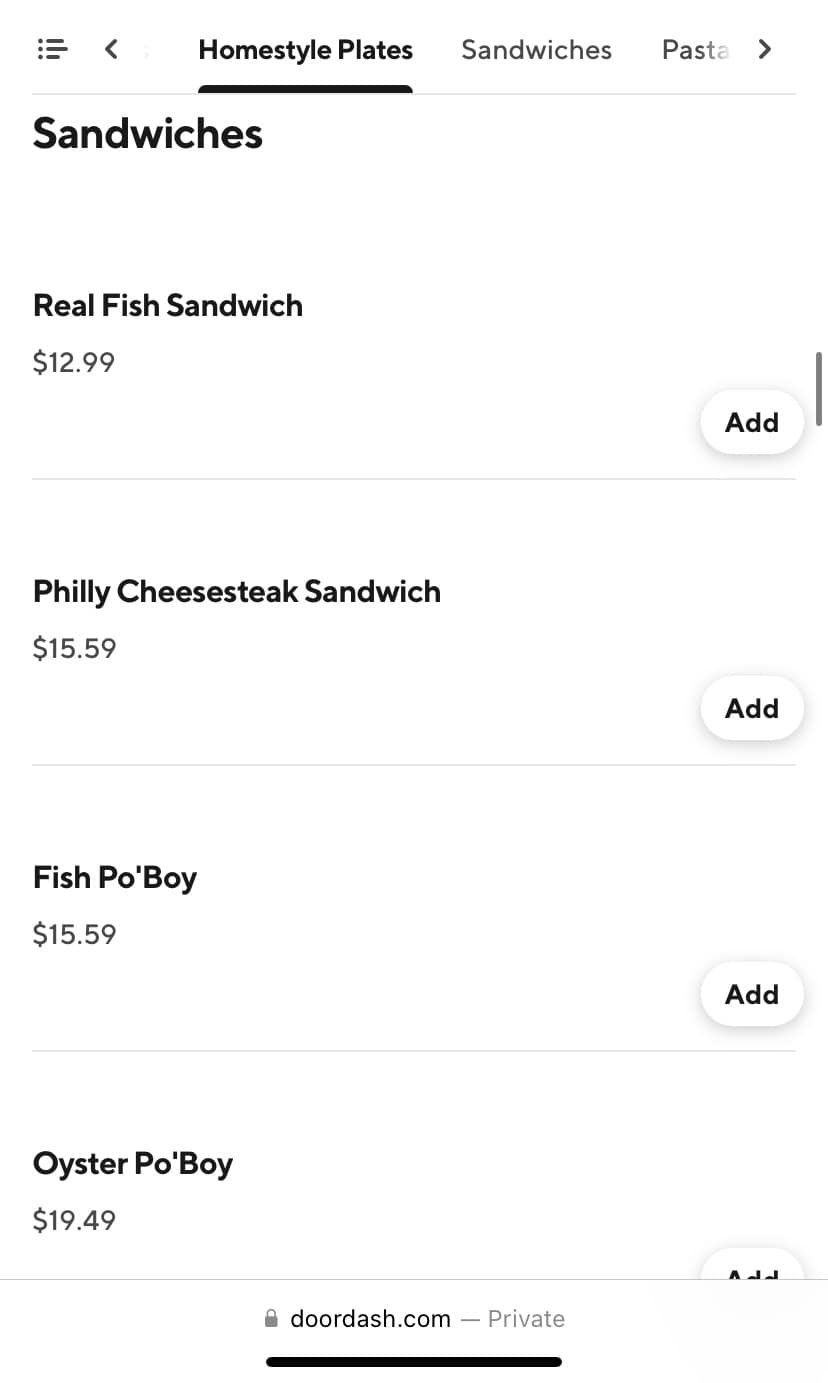
Task: Add Fish Po'Boy to cart
Action: click(751, 994)
